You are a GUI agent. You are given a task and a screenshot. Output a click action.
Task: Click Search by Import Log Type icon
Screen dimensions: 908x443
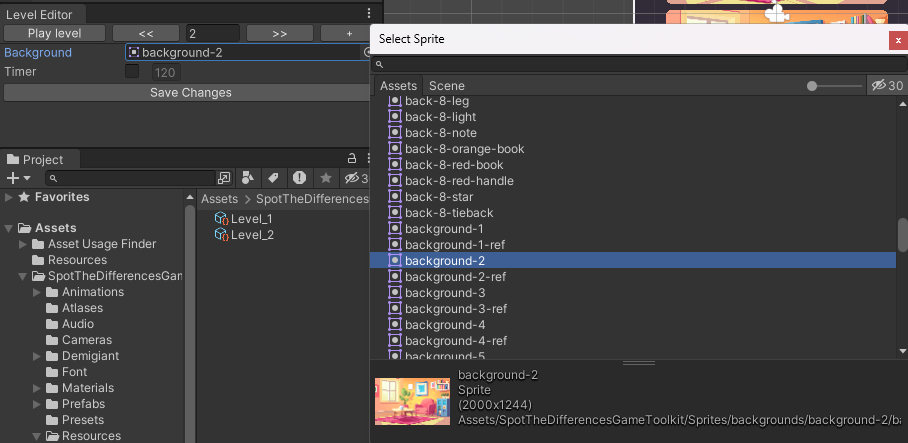point(299,178)
